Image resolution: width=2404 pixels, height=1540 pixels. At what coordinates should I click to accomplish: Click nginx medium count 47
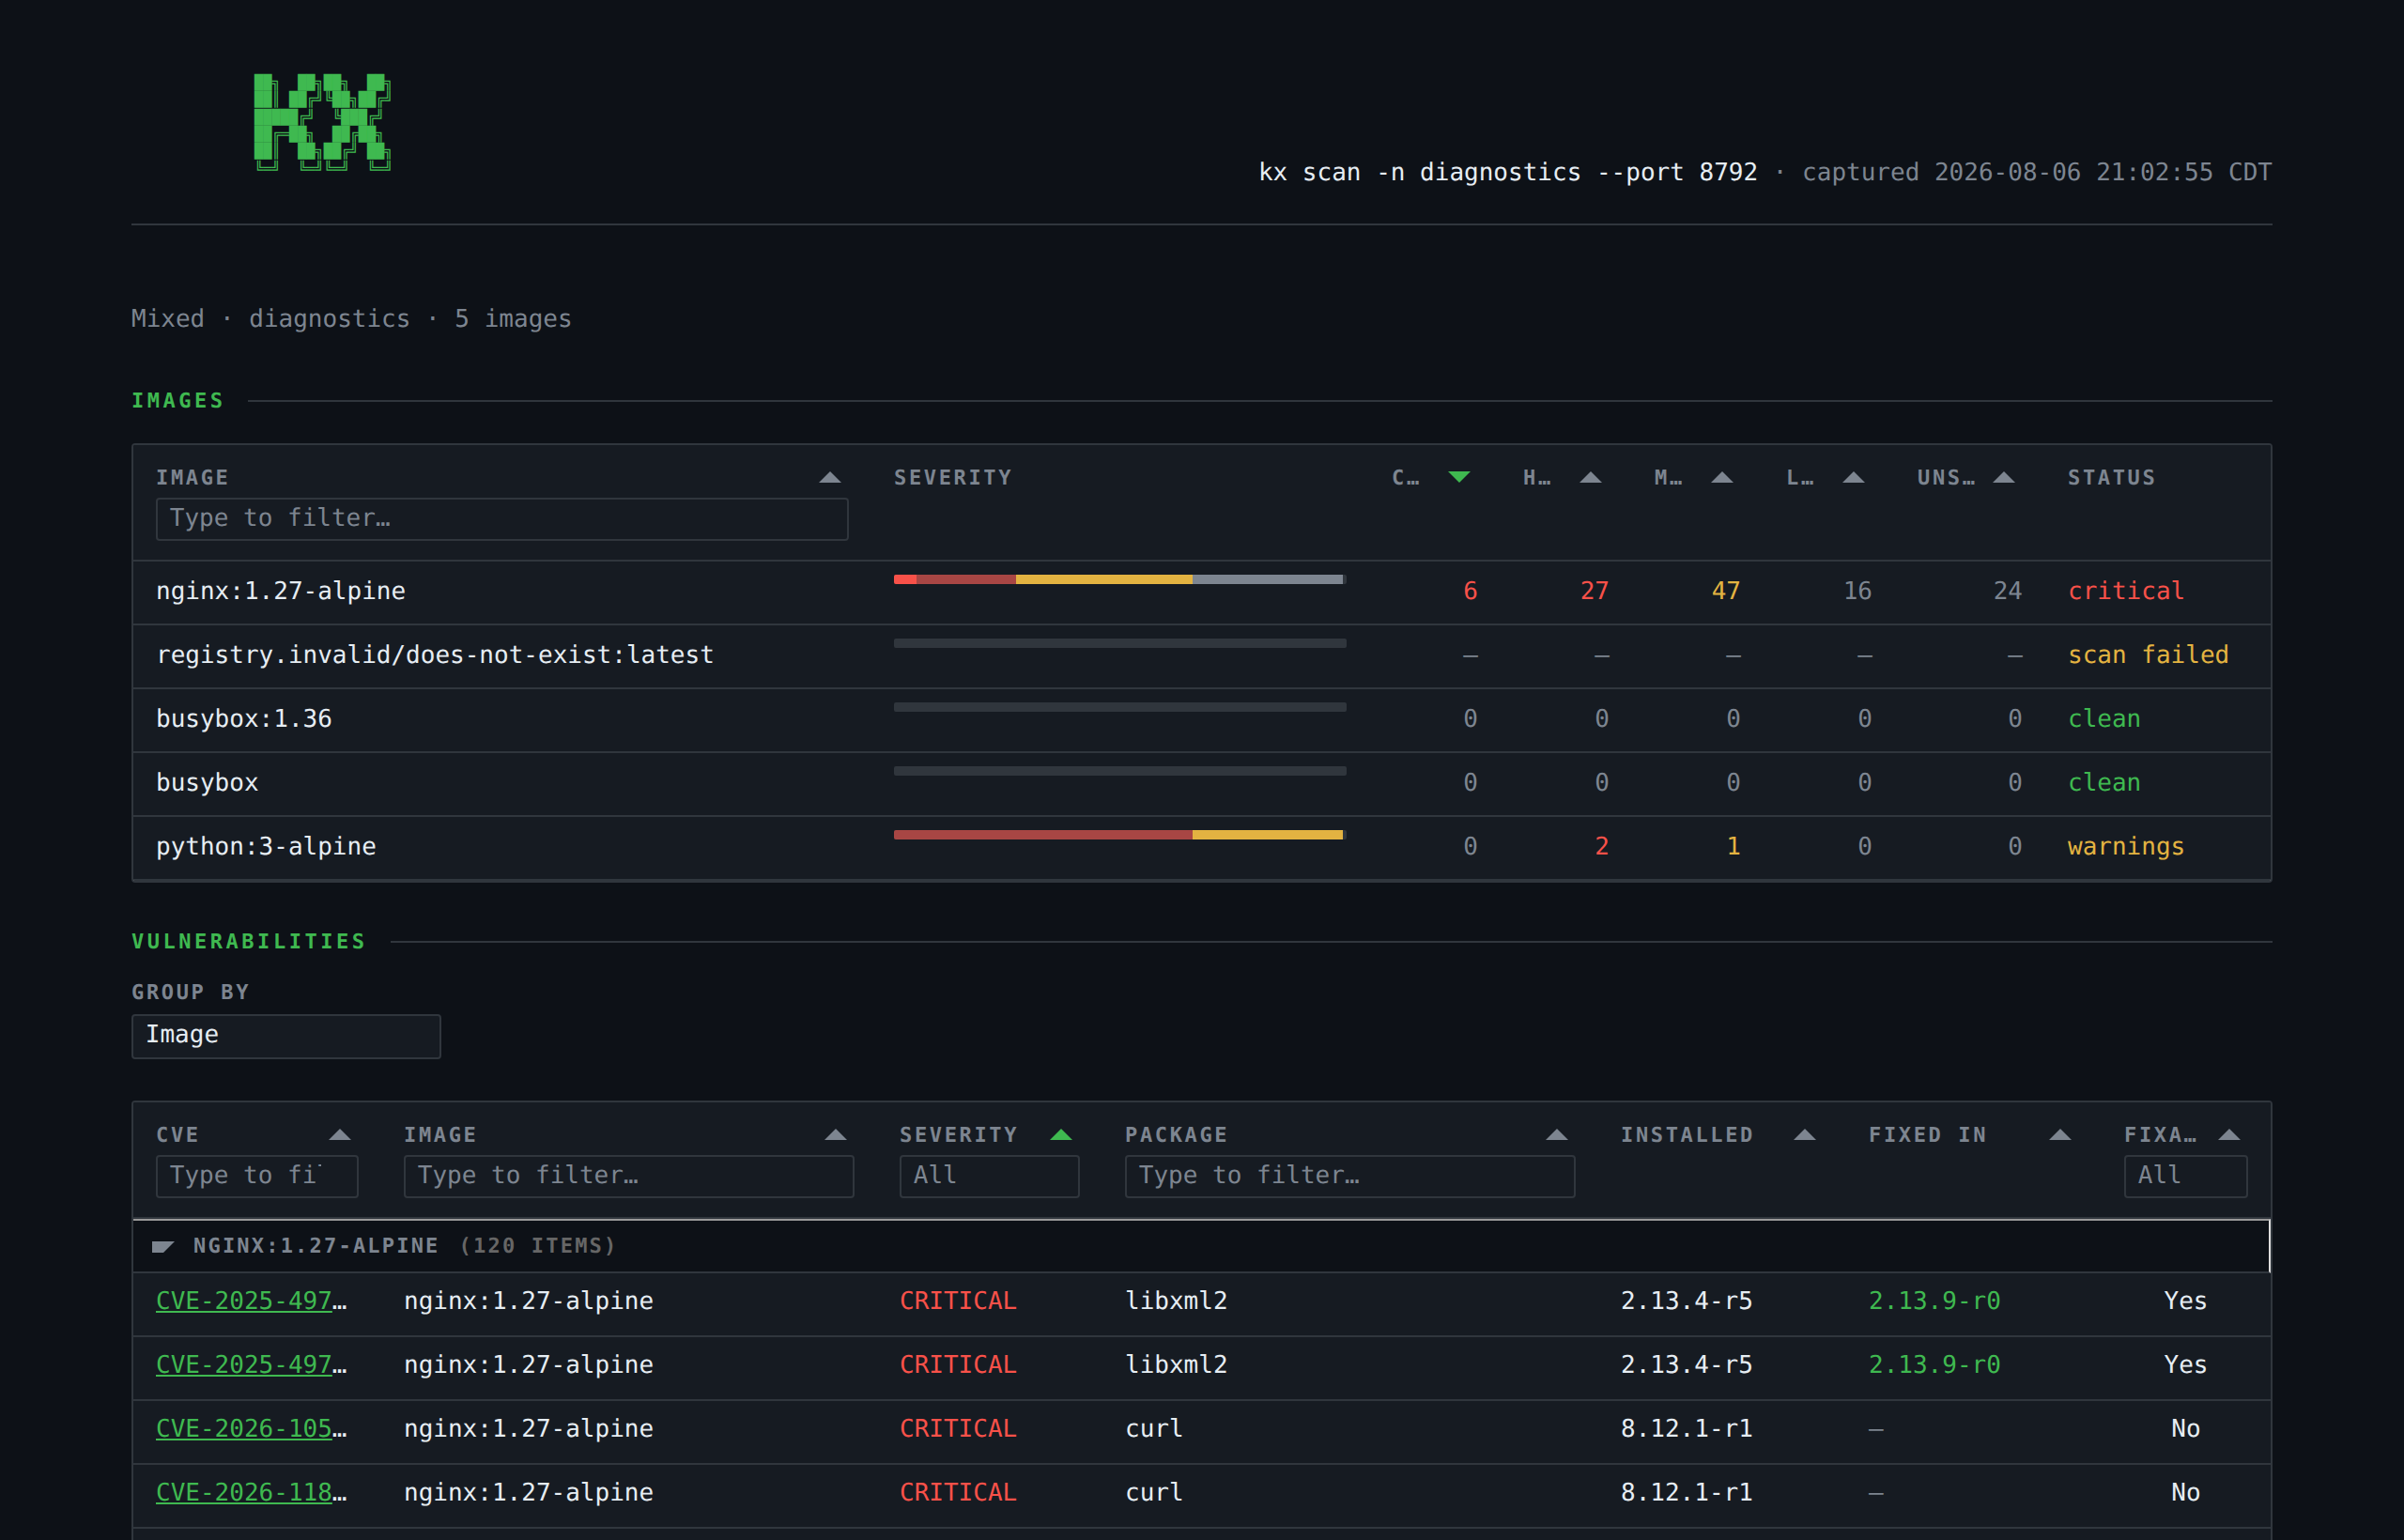click(1726, 592)
